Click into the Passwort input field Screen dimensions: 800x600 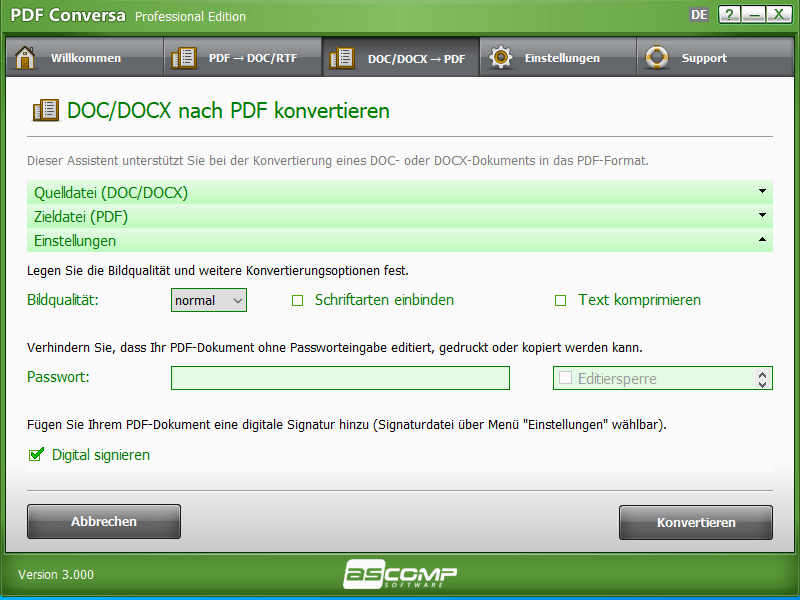click(340, 378)
